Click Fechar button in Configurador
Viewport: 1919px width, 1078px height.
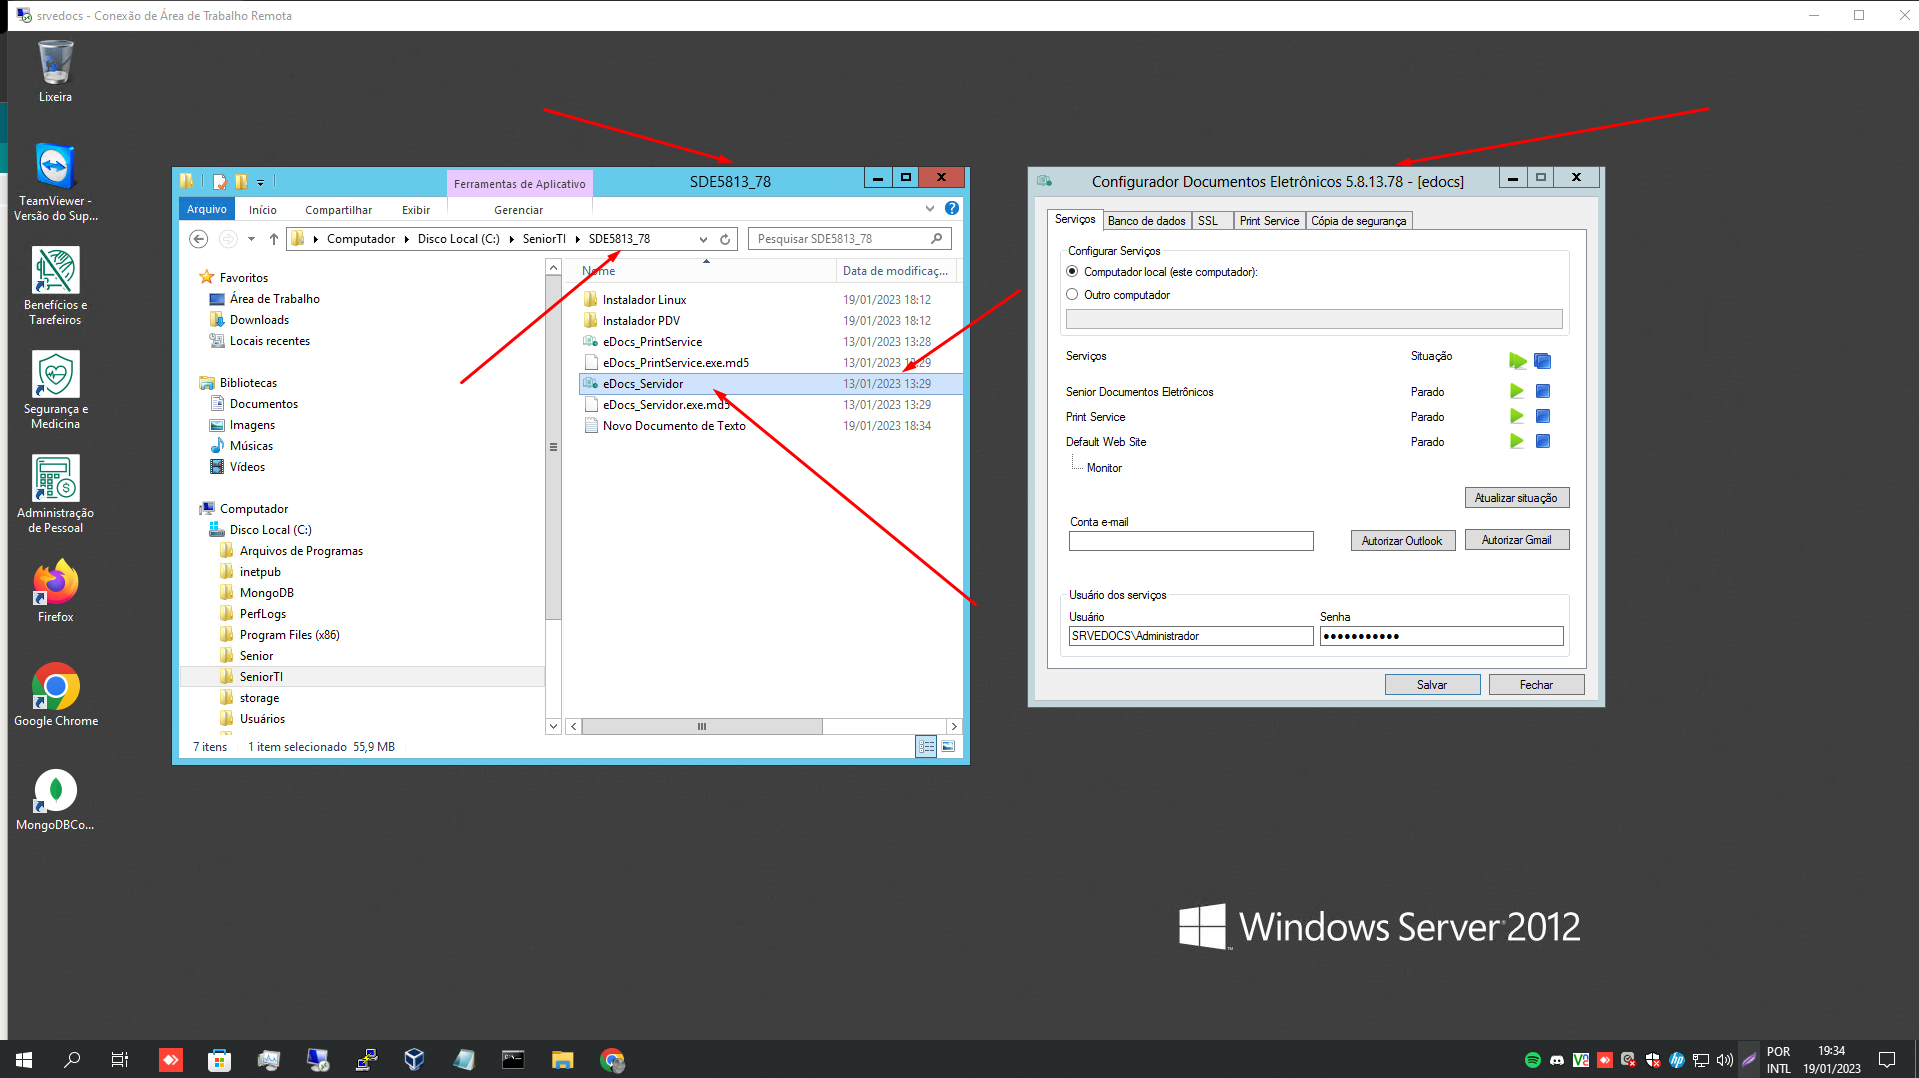click(x=1536, y=685)
